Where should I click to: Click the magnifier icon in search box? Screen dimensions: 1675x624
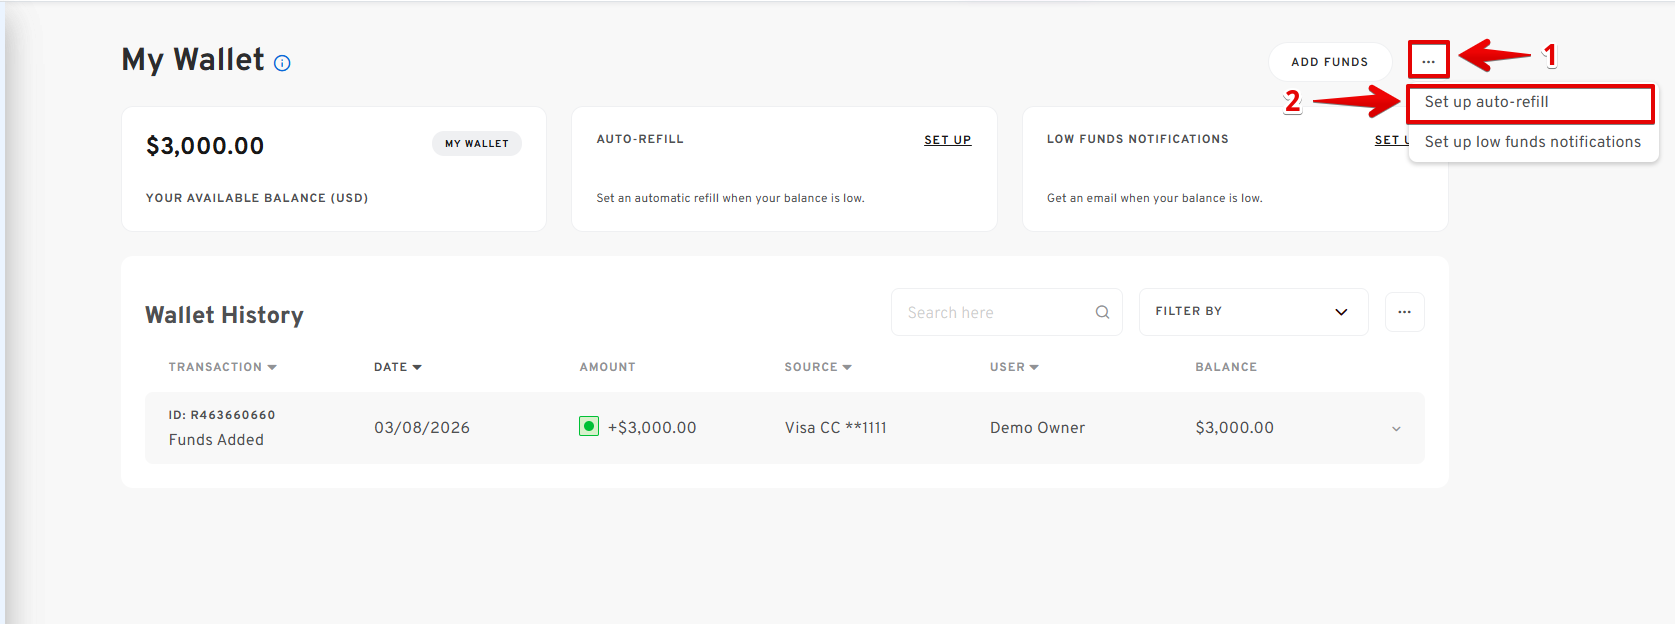1102,312
